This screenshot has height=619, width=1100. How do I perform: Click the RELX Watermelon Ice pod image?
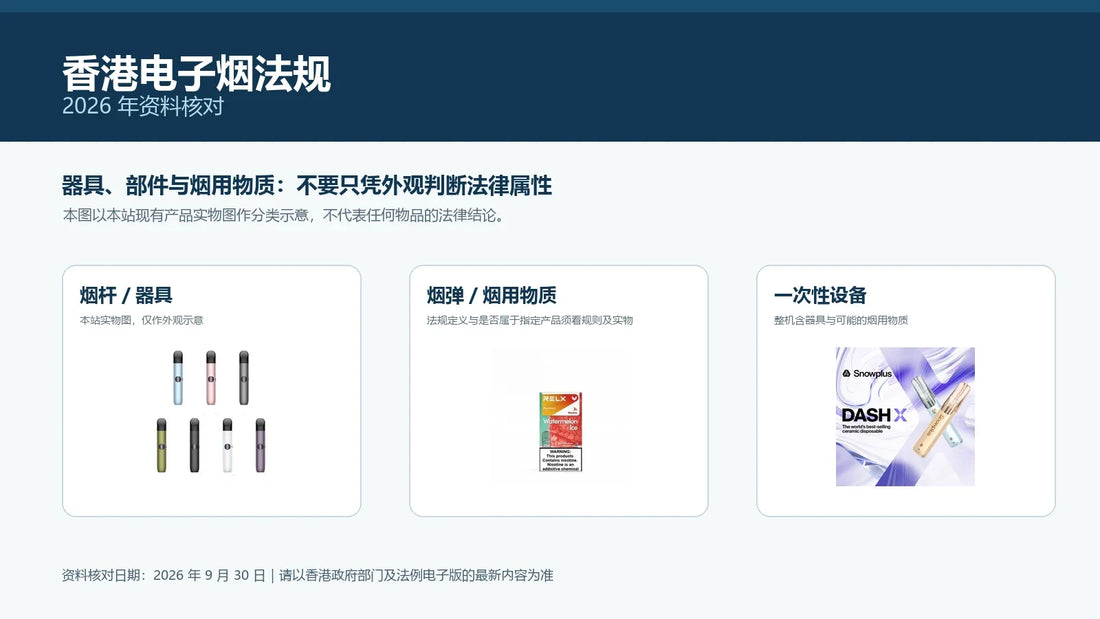(561, 432)
